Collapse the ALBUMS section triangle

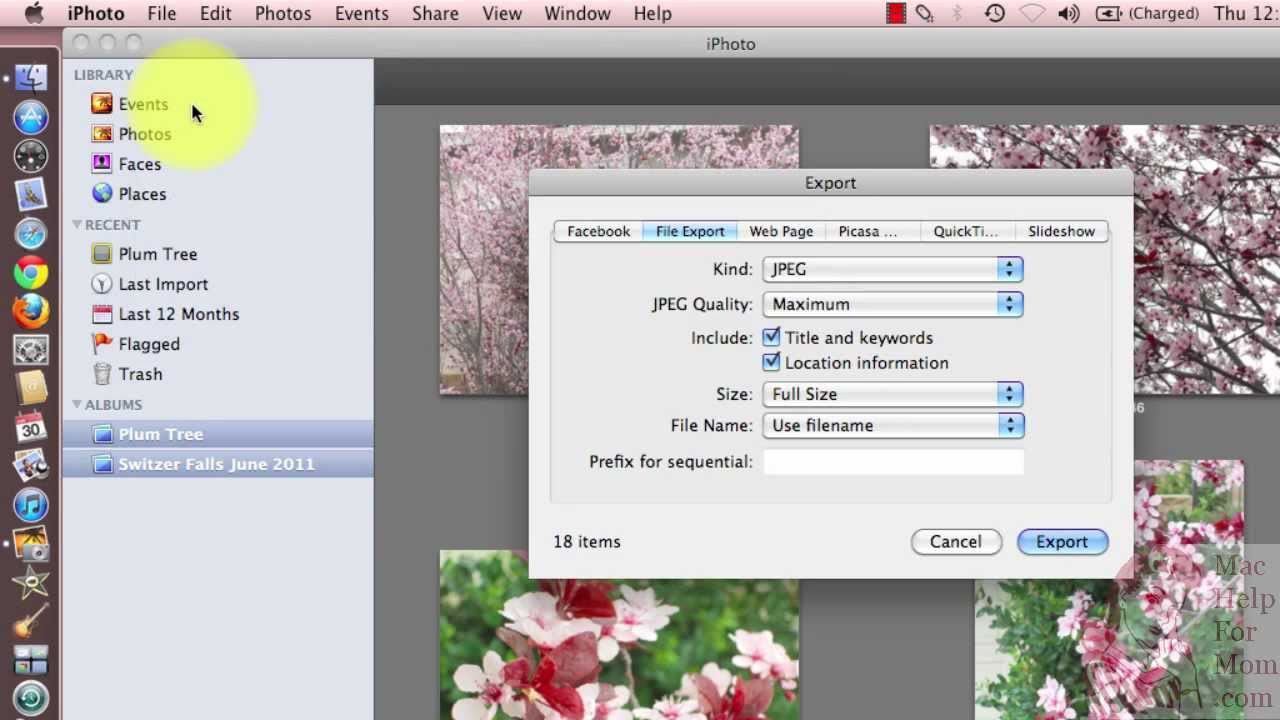click(x=77, y=404)
